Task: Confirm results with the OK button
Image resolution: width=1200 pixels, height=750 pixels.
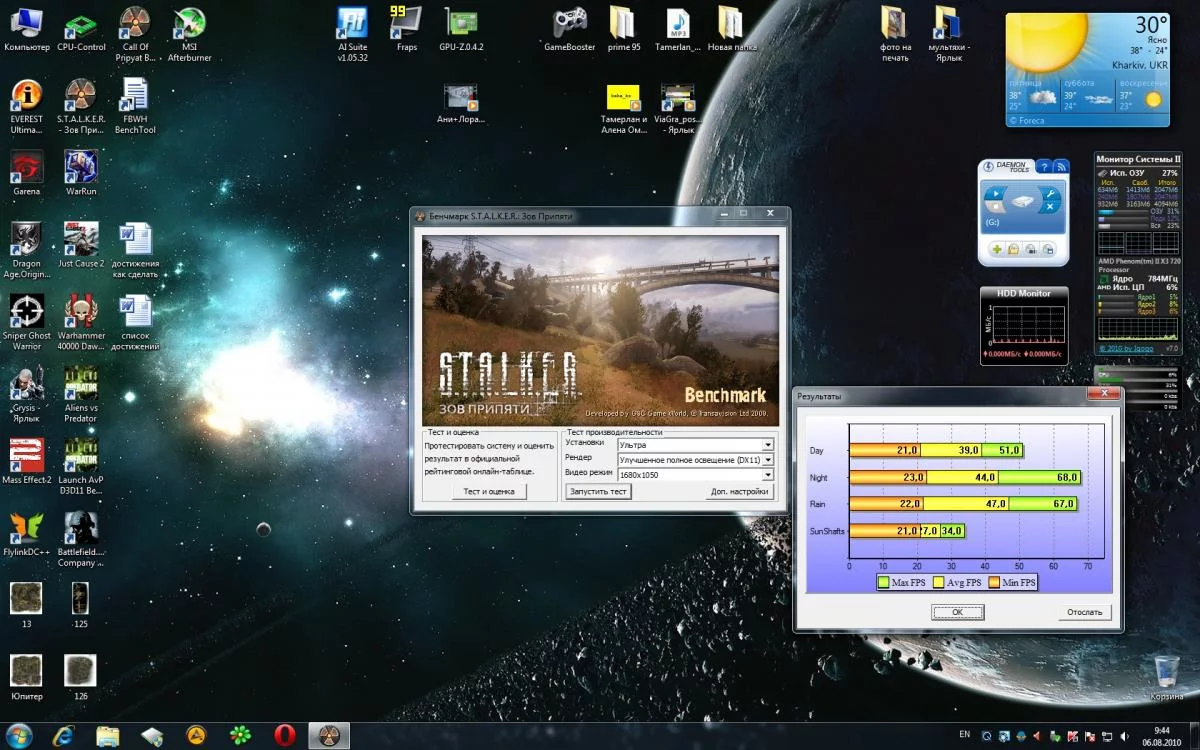Action: click(x=957, y=612)
